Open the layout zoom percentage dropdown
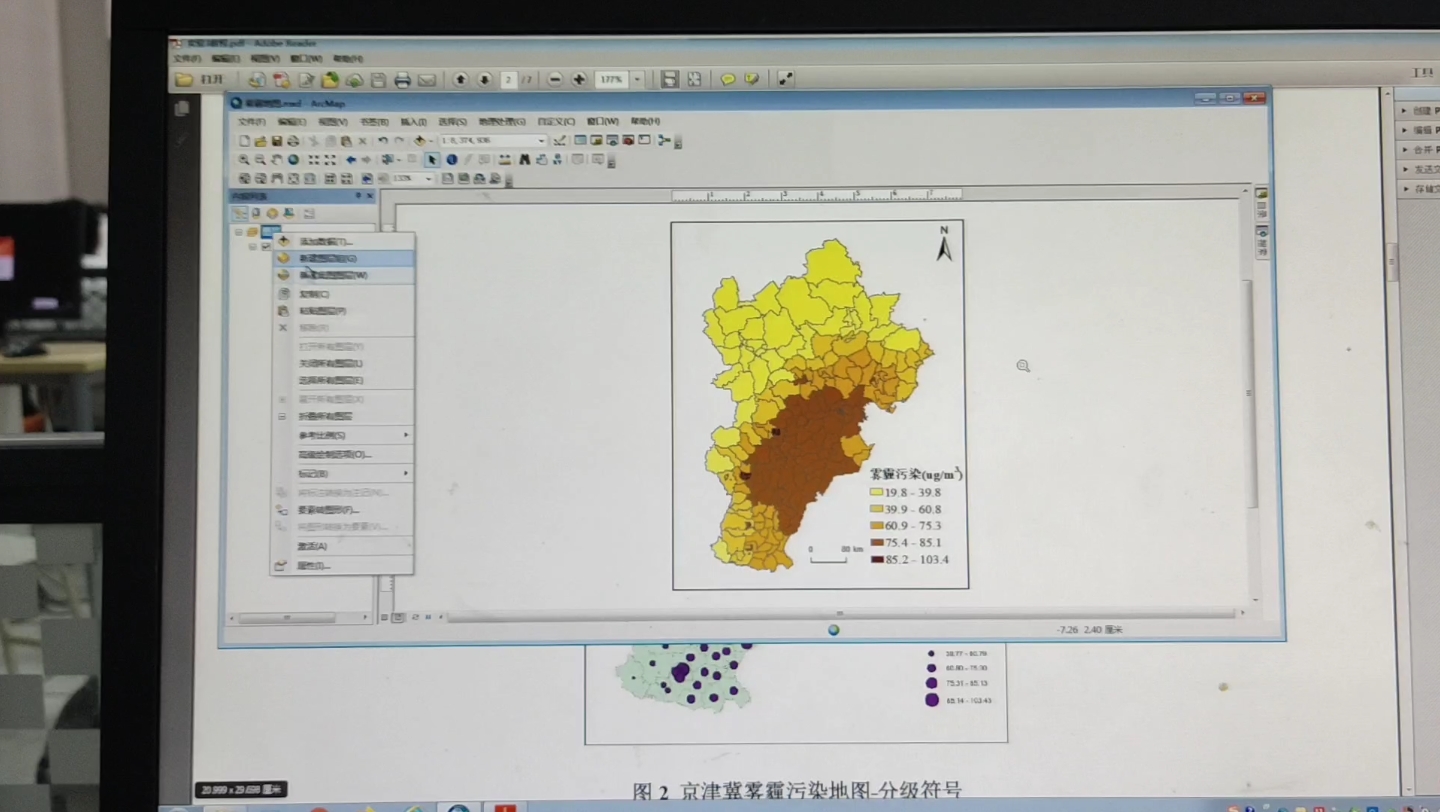The image size is (1440, 812). coord(427,178)
